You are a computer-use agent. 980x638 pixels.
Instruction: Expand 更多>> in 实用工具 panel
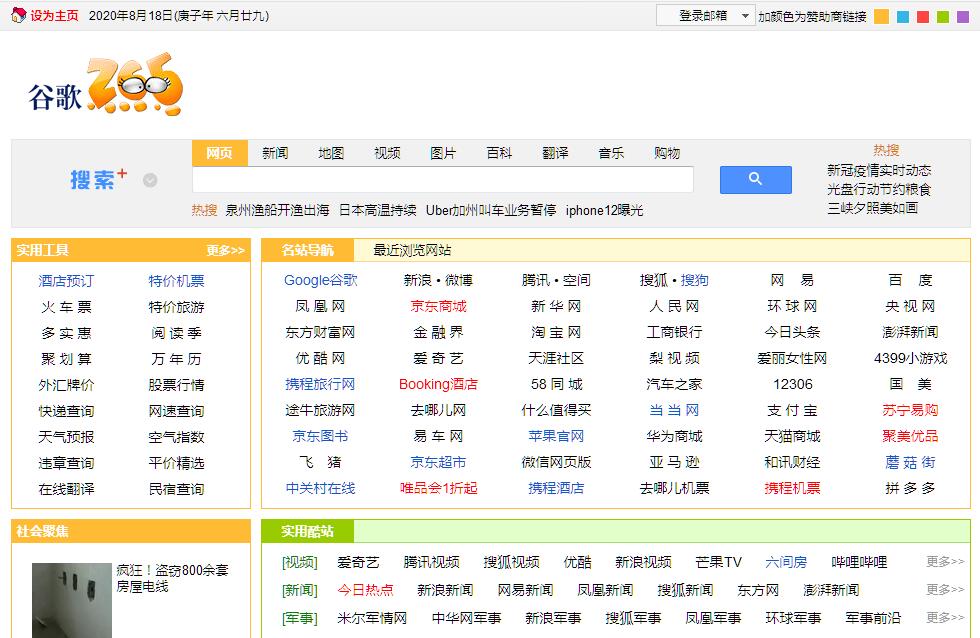tap(225, 250)
